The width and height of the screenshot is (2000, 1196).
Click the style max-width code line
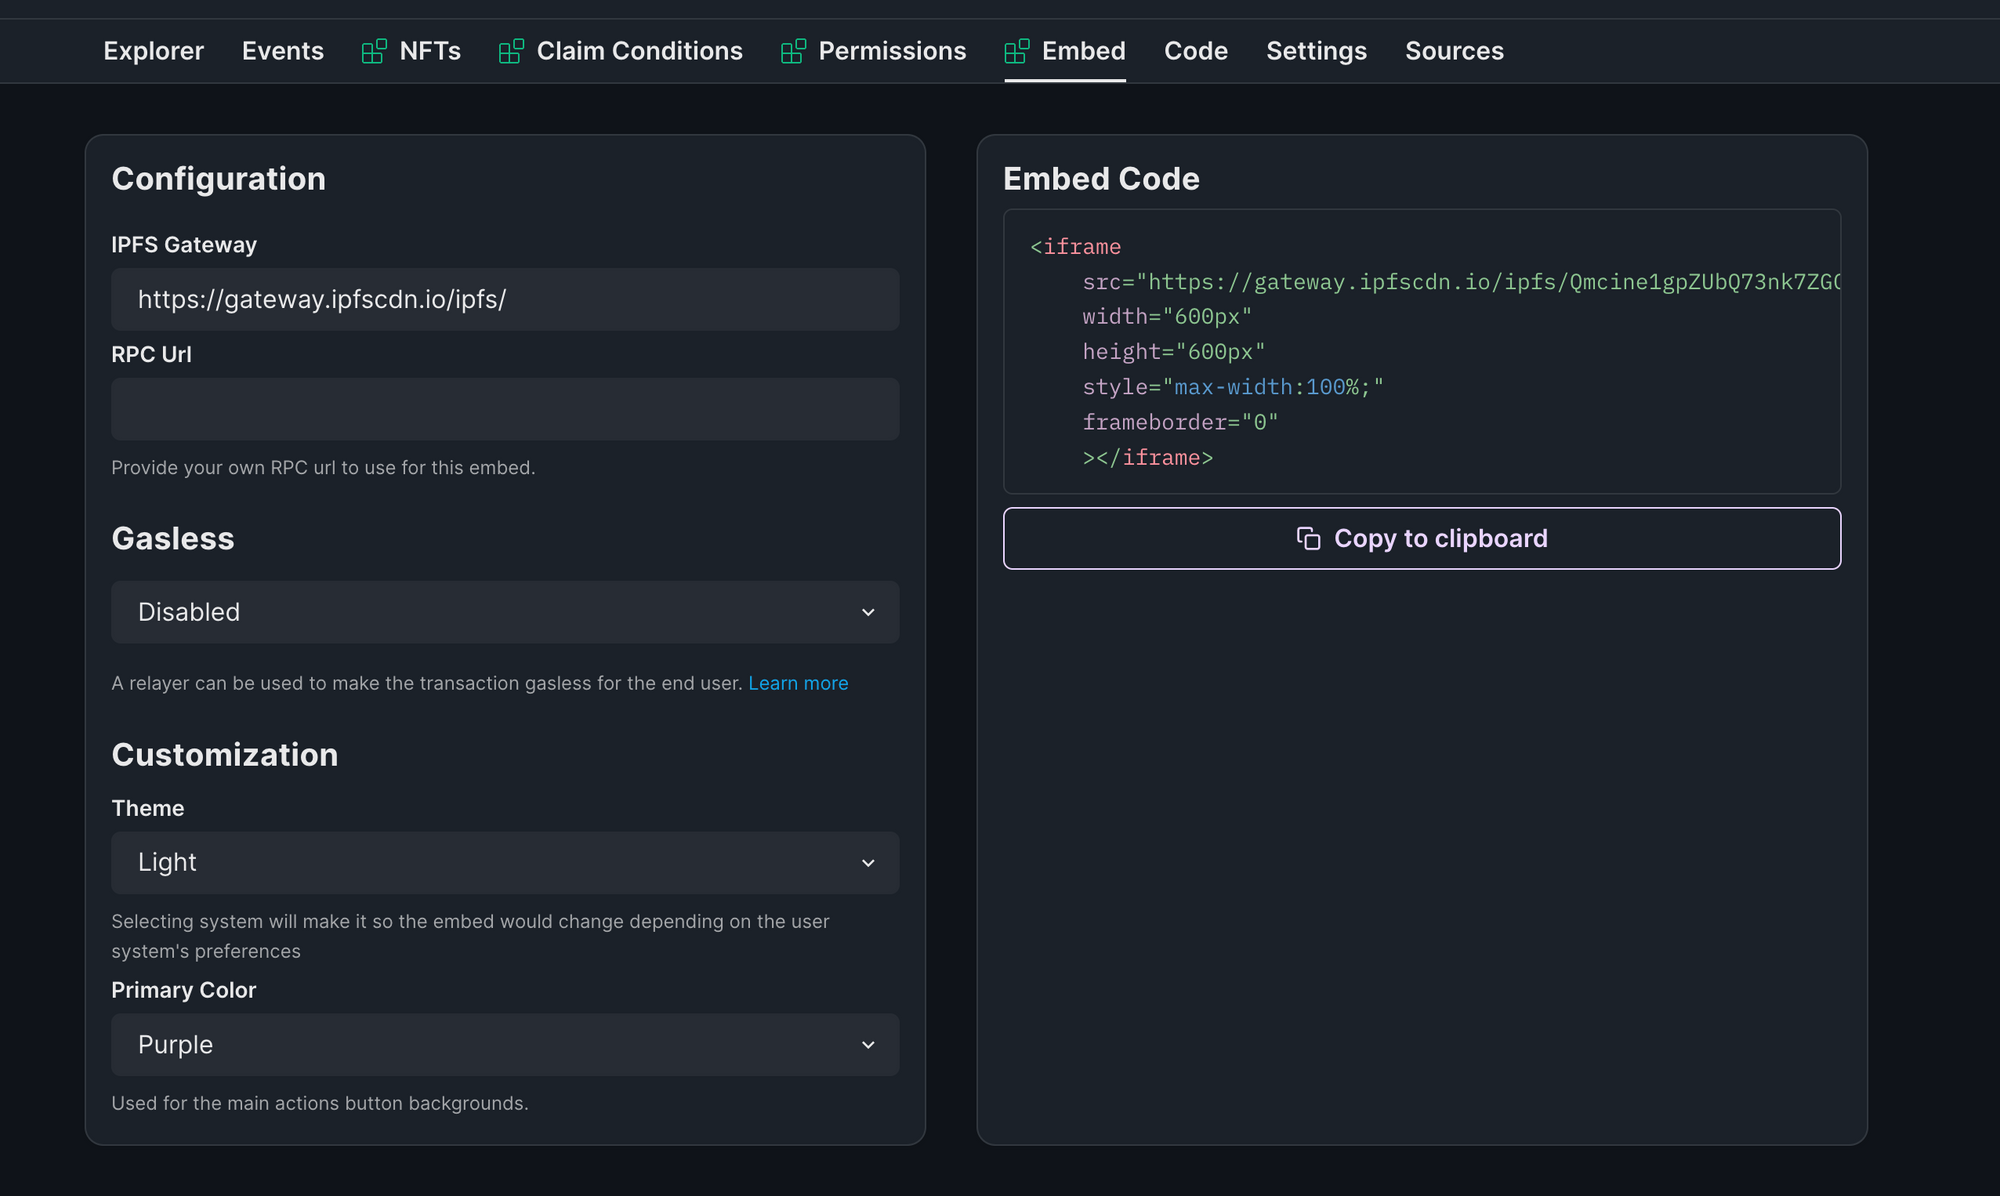[x=1233, y=387]
